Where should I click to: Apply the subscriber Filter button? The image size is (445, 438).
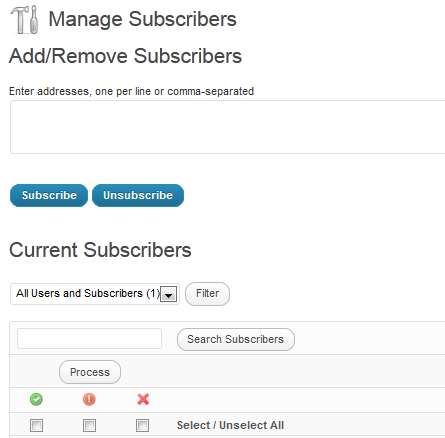click(207, 294)
